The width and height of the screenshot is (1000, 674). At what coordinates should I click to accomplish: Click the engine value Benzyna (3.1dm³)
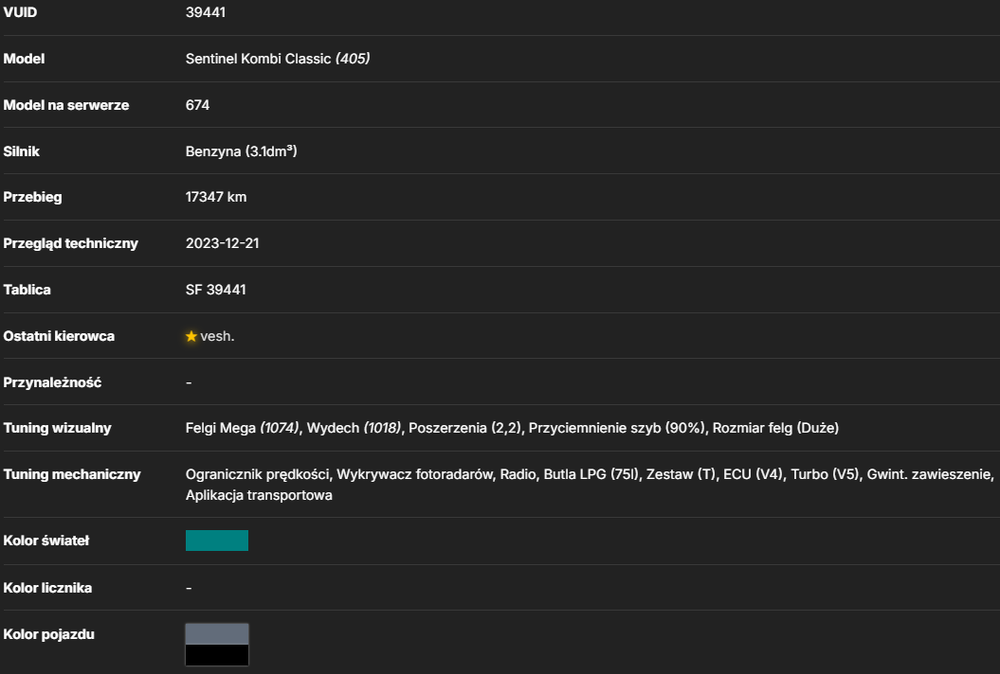tap(241, 151)
